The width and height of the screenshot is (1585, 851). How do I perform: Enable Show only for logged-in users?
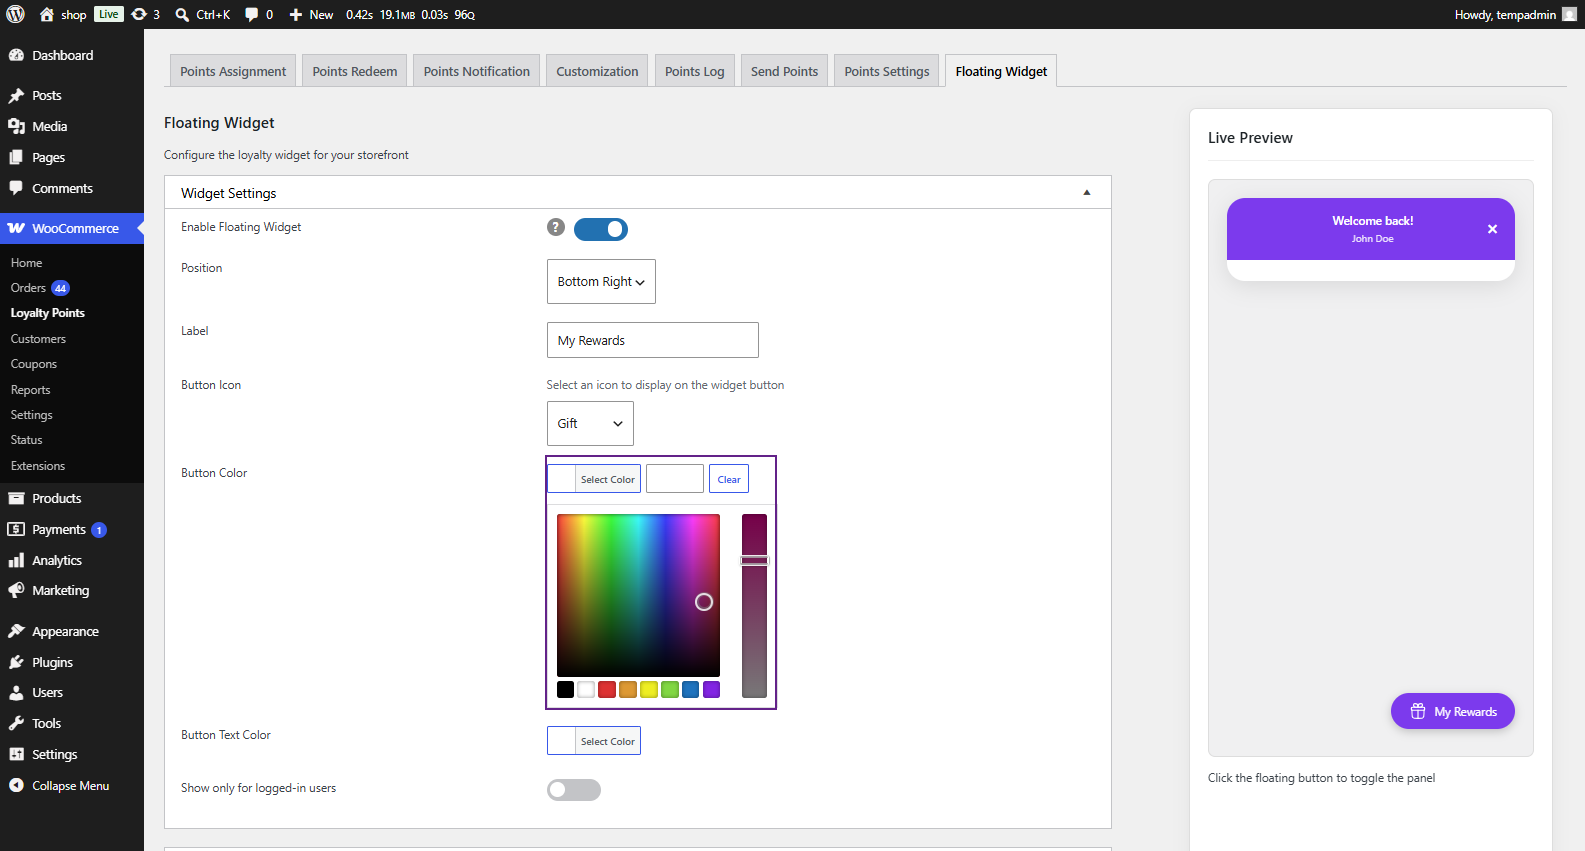[x=574, y=790]
